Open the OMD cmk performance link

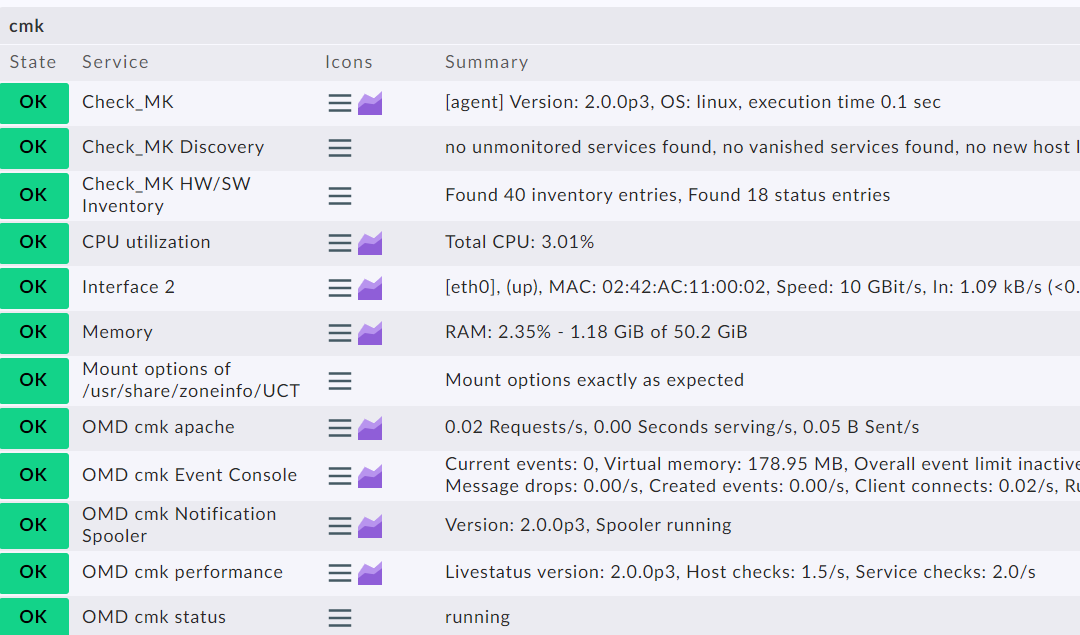click(x=183, y=572)
